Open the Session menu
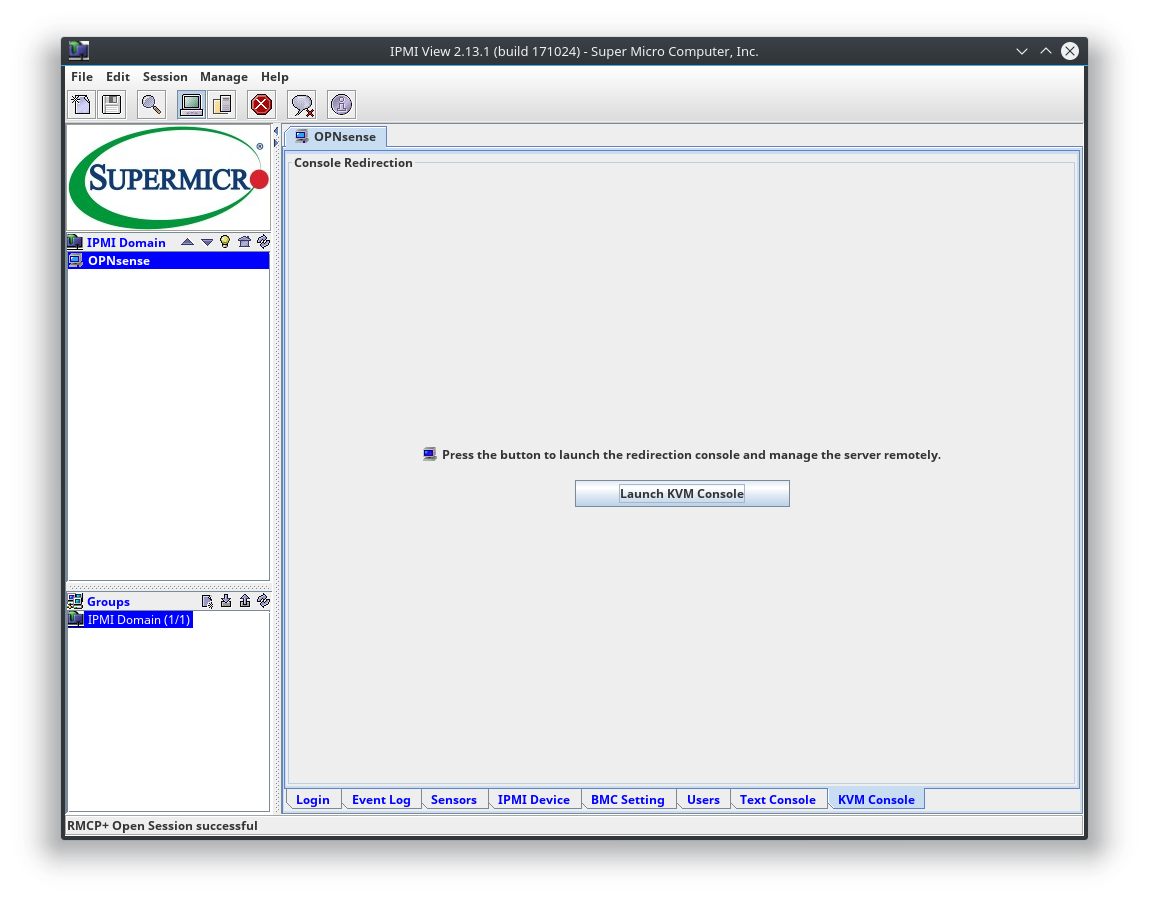The image size is (1149, 901). coord(165,77)
